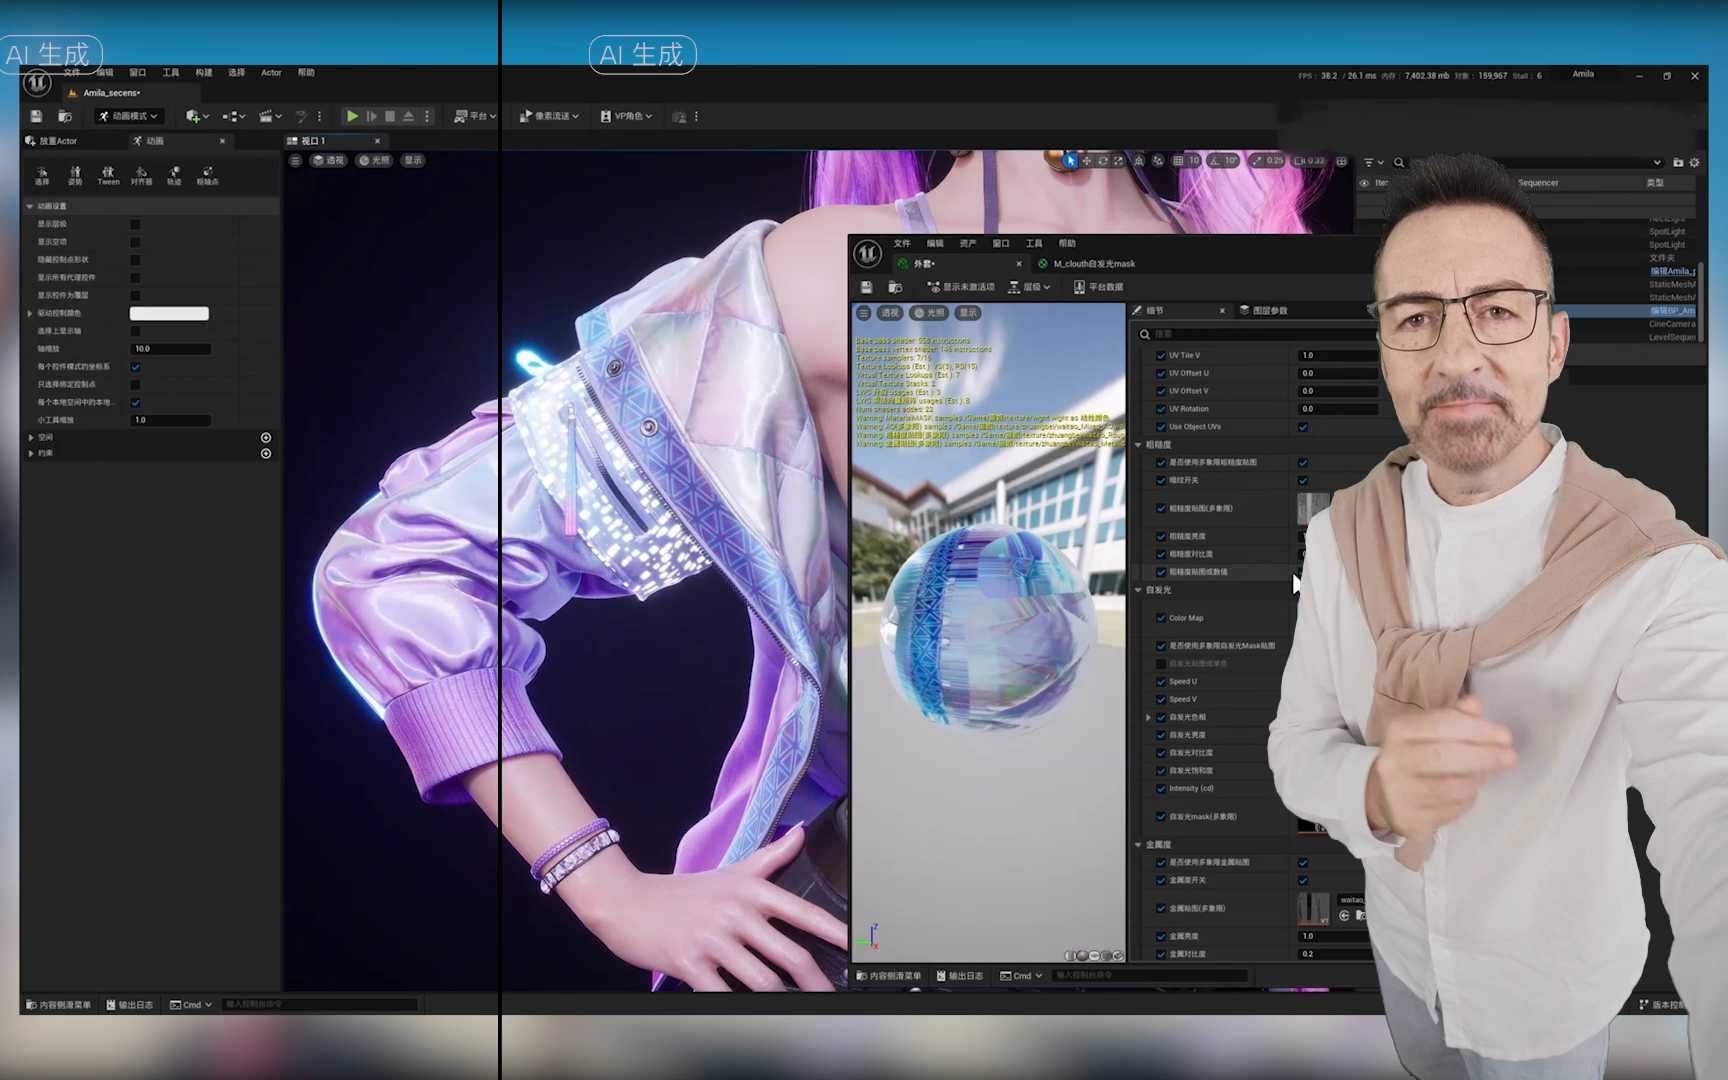Viewport: 1728px width, 1080px height.
Task: Select the 对齐器 snapper tool
Action: pos(141,176)
